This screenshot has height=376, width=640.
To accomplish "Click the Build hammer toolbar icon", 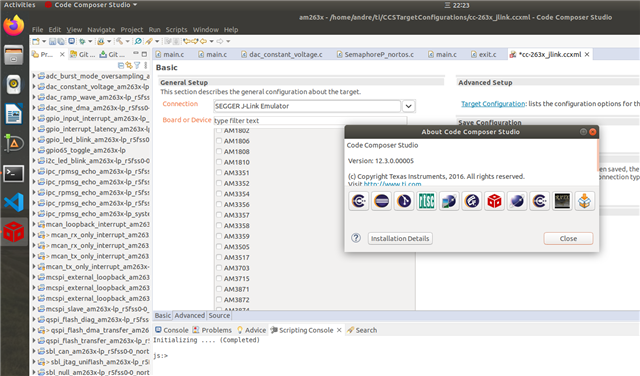I will tap(119, 41).
